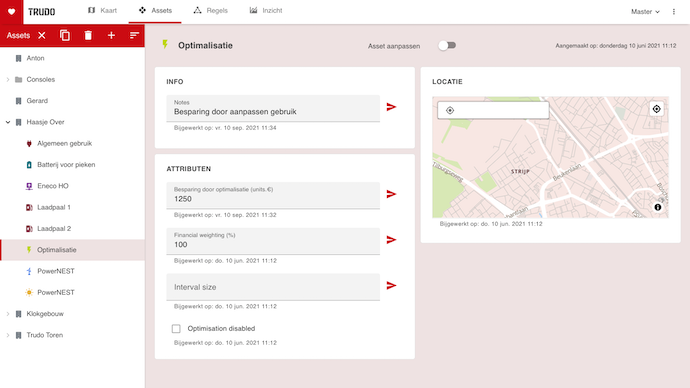Screen dimensions: 690x388
Task: Open the Regels tab
Action: click(x=210, y=11)
